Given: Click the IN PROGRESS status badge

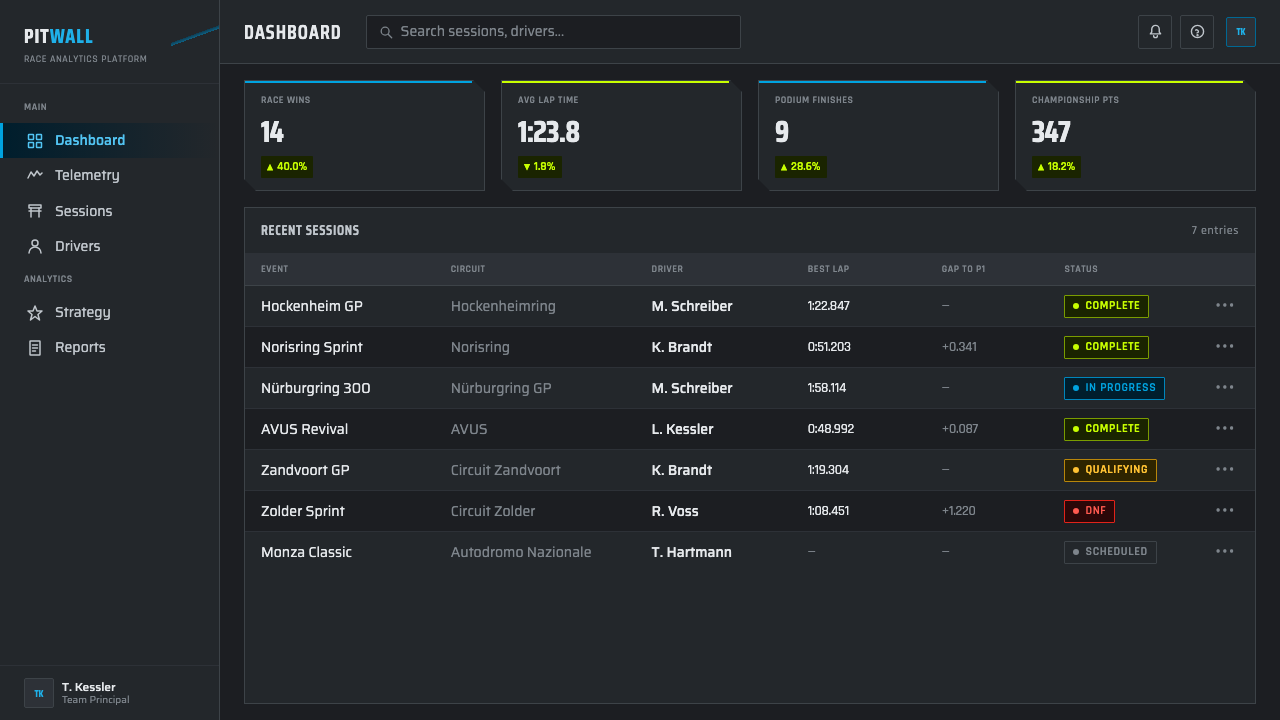Looking at the screenshot, I should 1114,388.
